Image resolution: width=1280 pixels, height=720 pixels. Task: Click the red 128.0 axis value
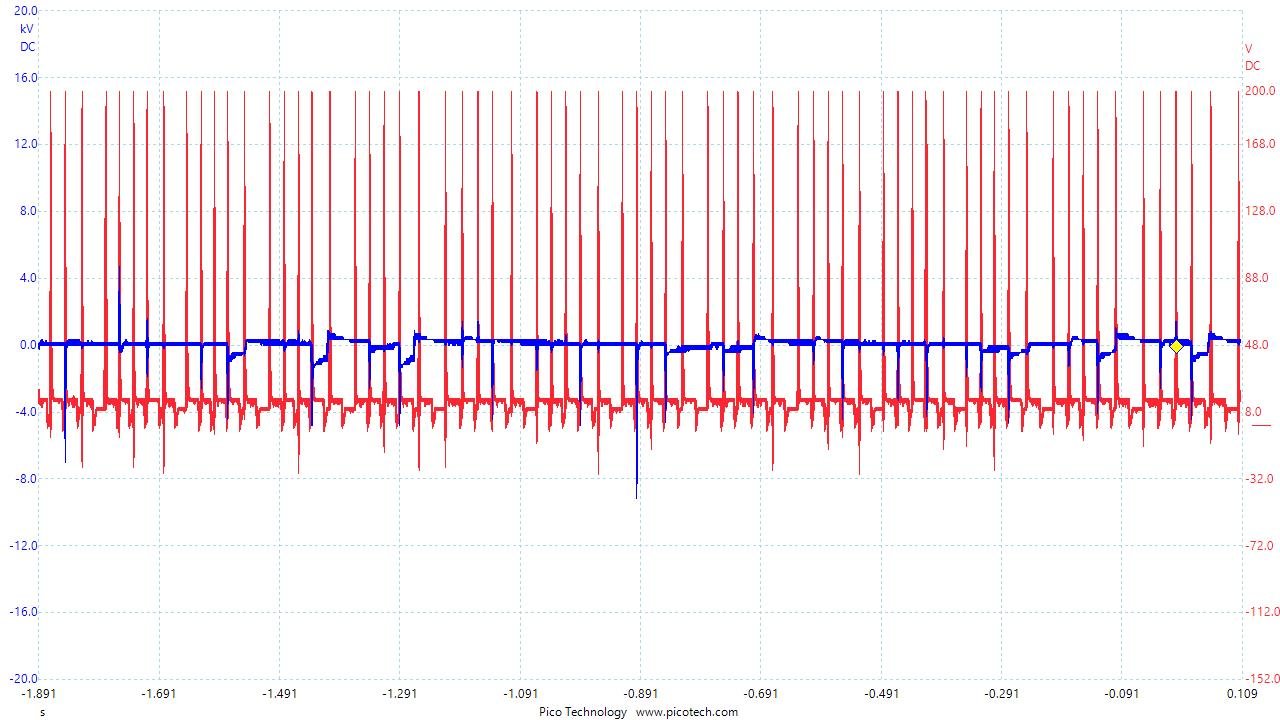(1260, 211)
